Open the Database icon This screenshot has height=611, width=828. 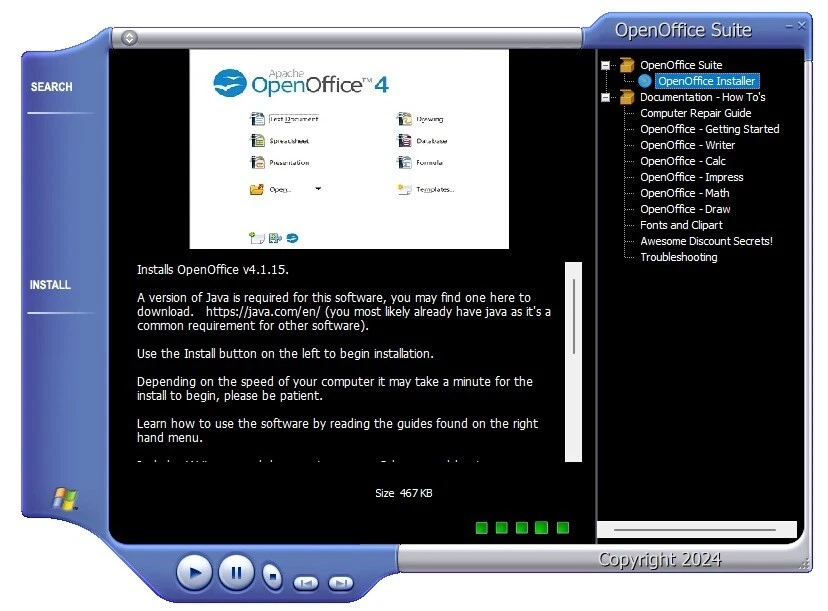pyautogui.click(x=406, y=141)
